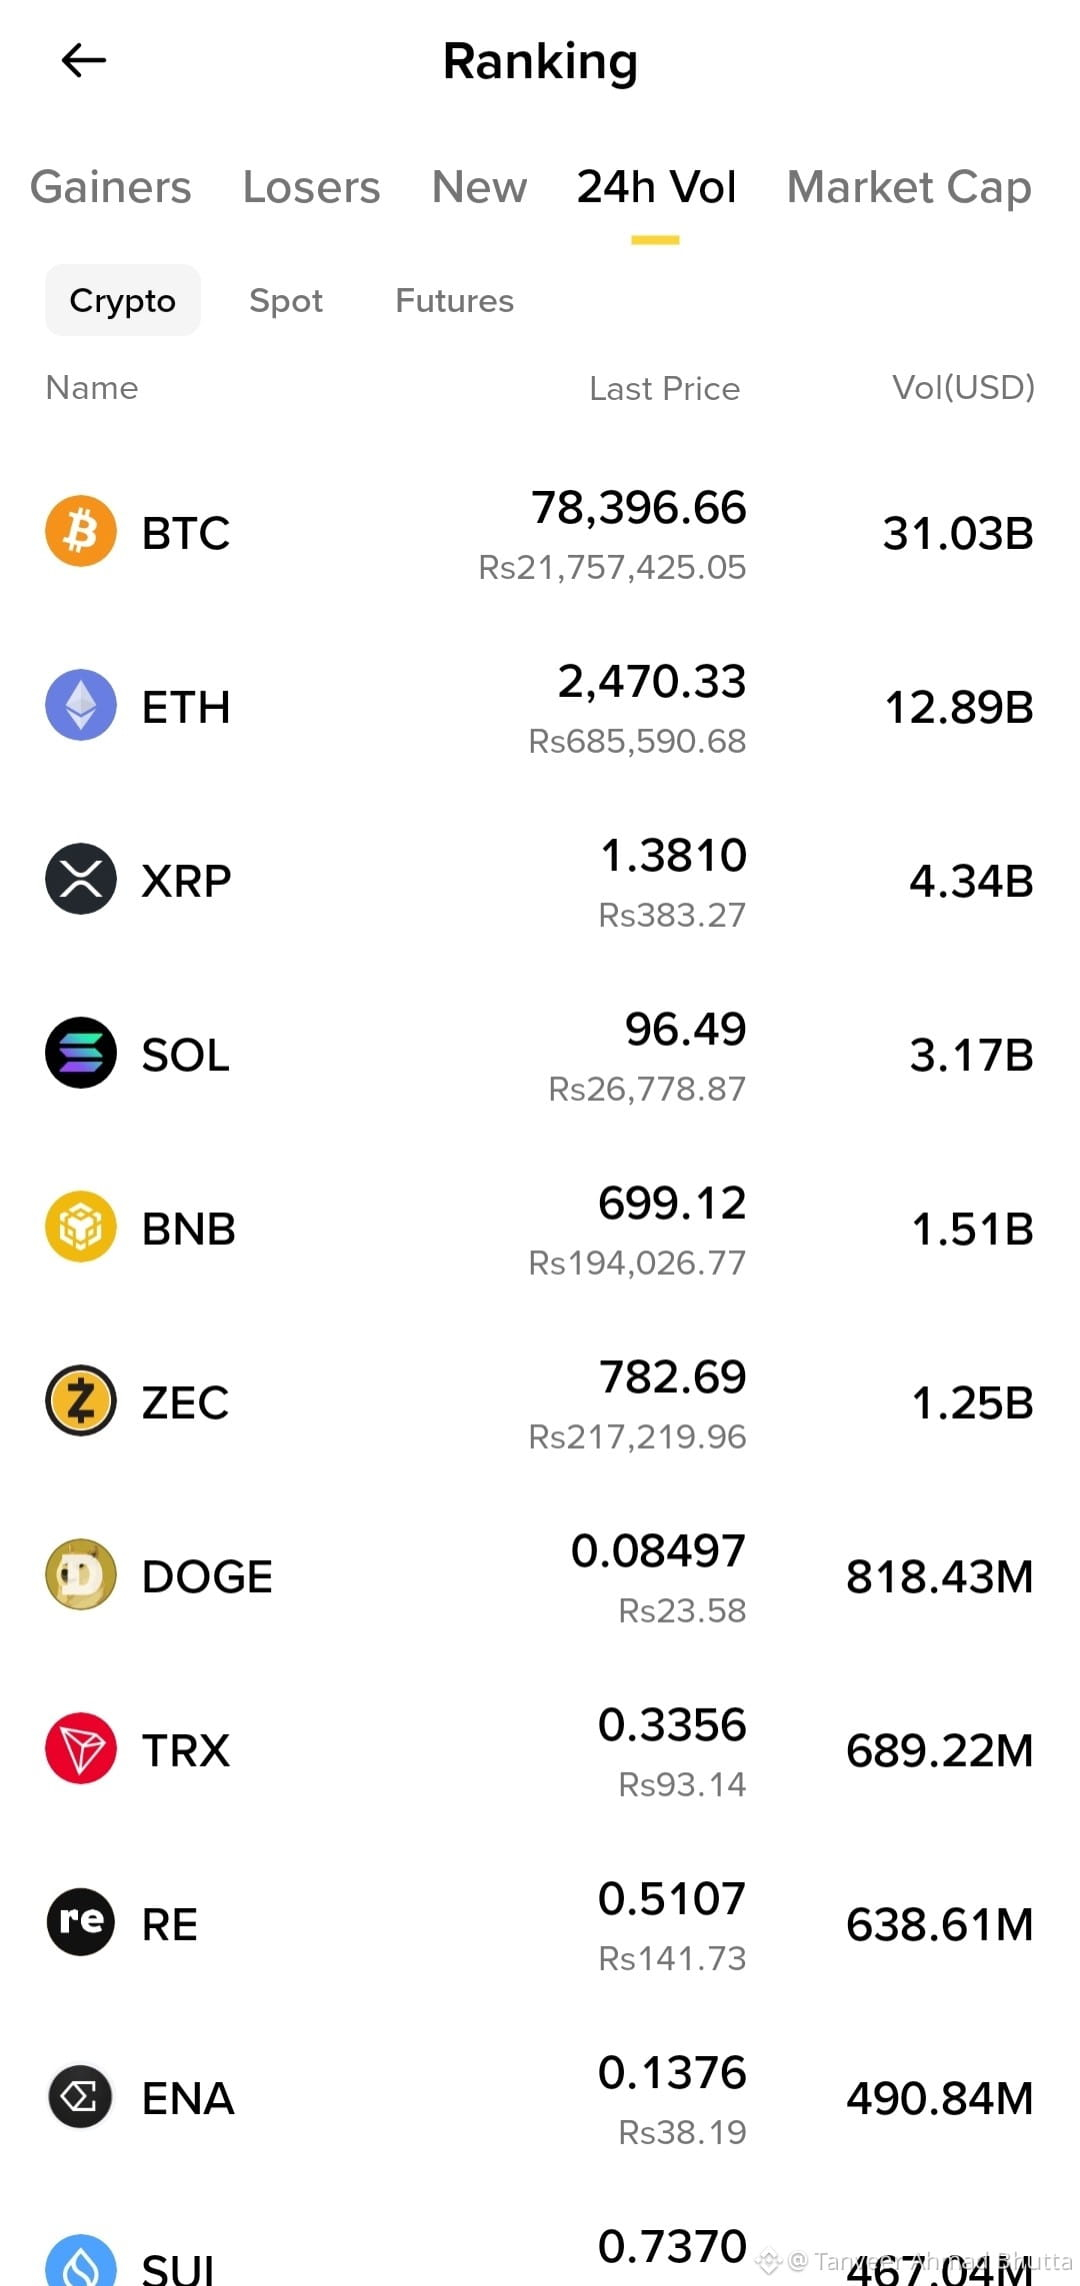Select the XRP coin icon

click(81, 879)
